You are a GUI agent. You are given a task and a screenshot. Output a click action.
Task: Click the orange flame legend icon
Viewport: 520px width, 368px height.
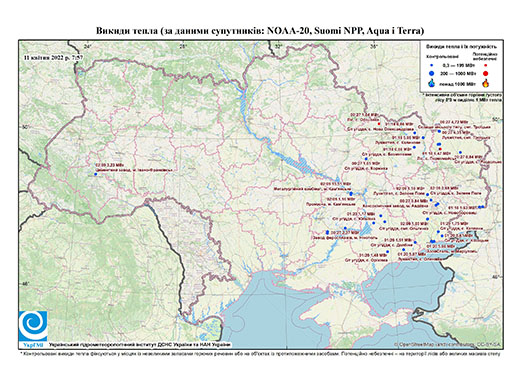click(x=485, y=83)
